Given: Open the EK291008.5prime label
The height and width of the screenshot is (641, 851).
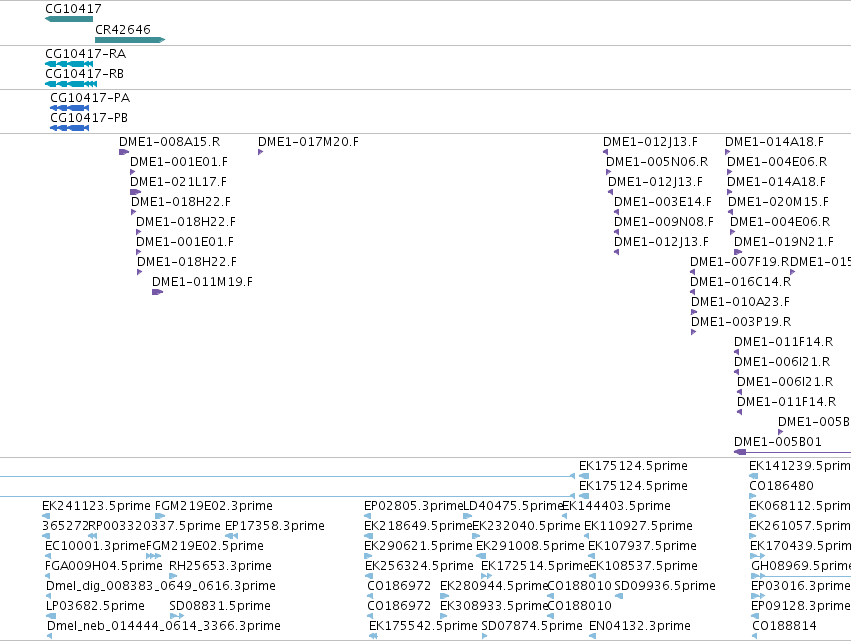Looking at the screenshot, I should tap(530, 546).
